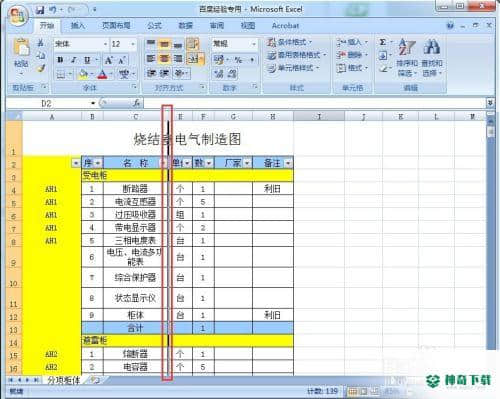Open the Acrobat ribbon tab
Screen dimensions: 500x399
(285, 25)
